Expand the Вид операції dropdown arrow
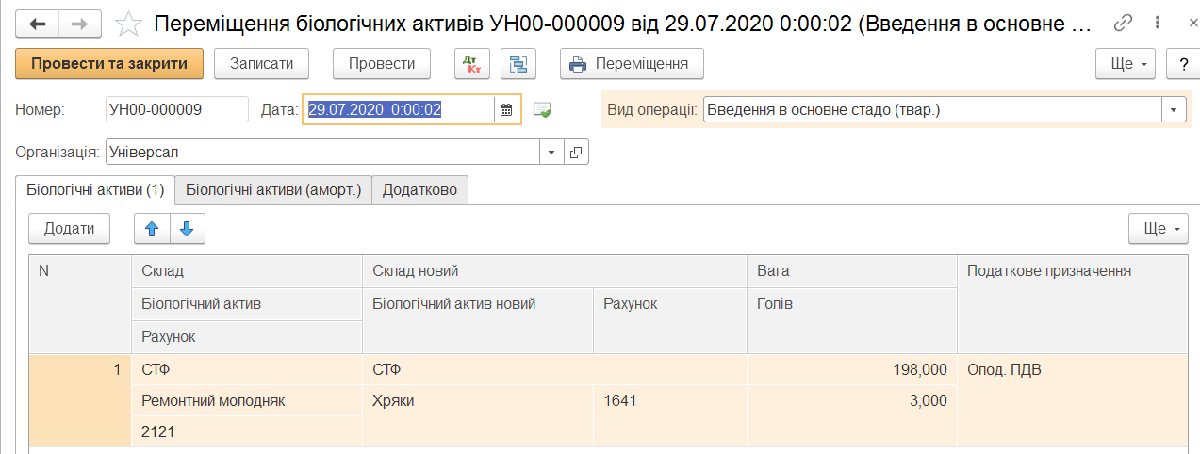This screenshot has width=1200, height=454. pyautogui.click(x=1174, y=110)
